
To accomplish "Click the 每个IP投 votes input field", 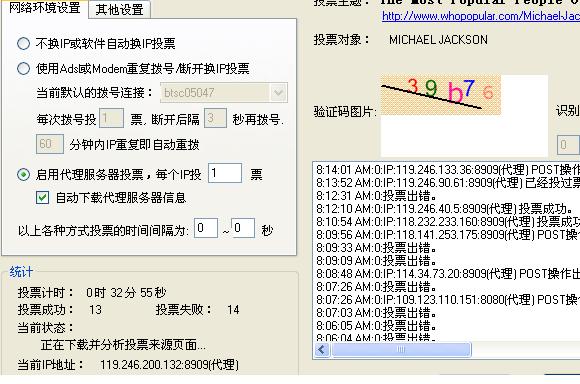I will [225, 173].
